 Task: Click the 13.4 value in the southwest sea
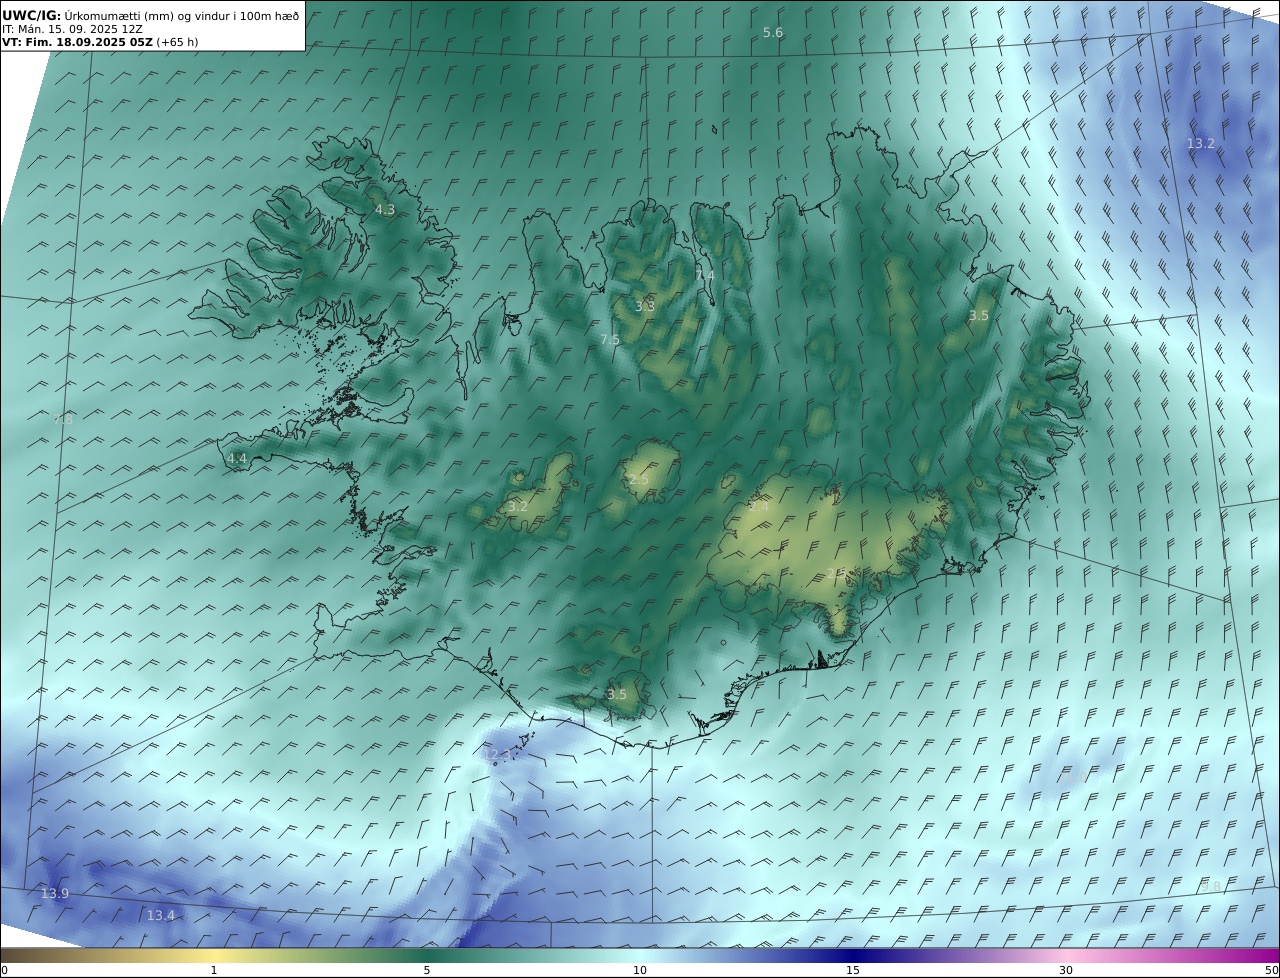point(161,916)
